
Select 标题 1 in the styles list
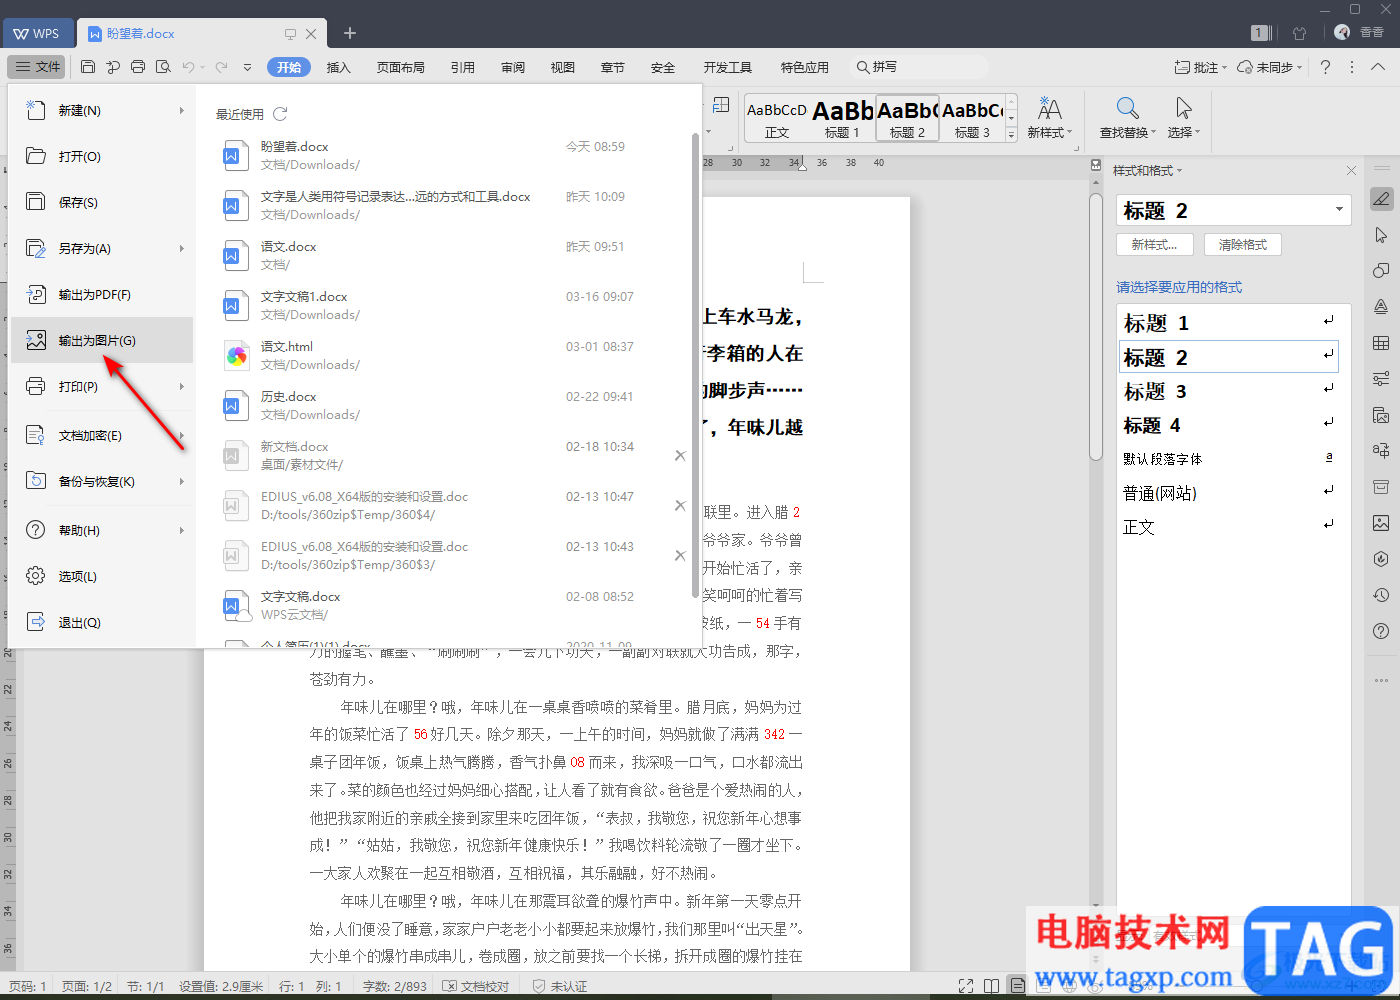[x=1229, y=323]
